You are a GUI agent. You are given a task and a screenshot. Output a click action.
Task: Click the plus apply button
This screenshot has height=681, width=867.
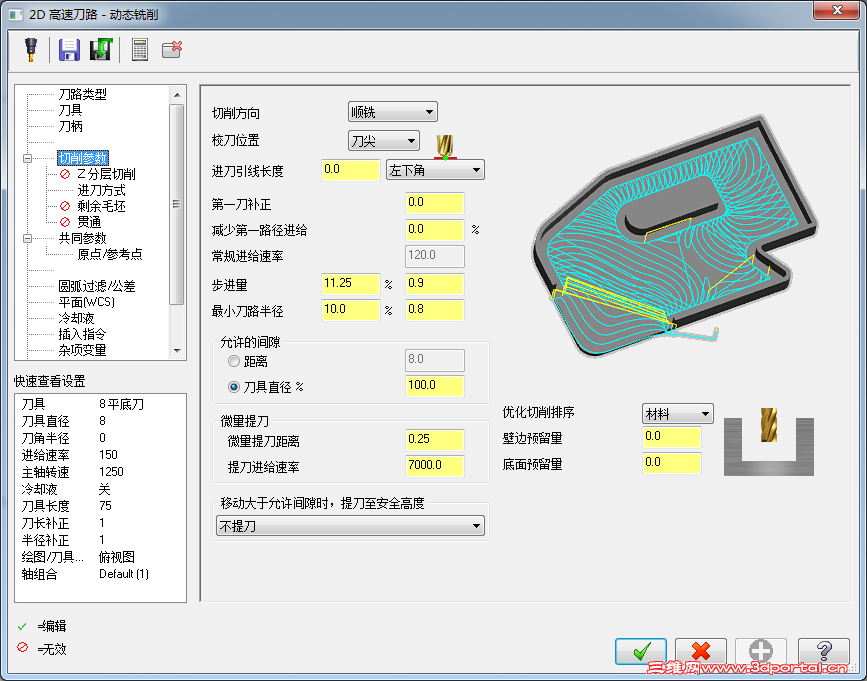(x=760, y=651)
